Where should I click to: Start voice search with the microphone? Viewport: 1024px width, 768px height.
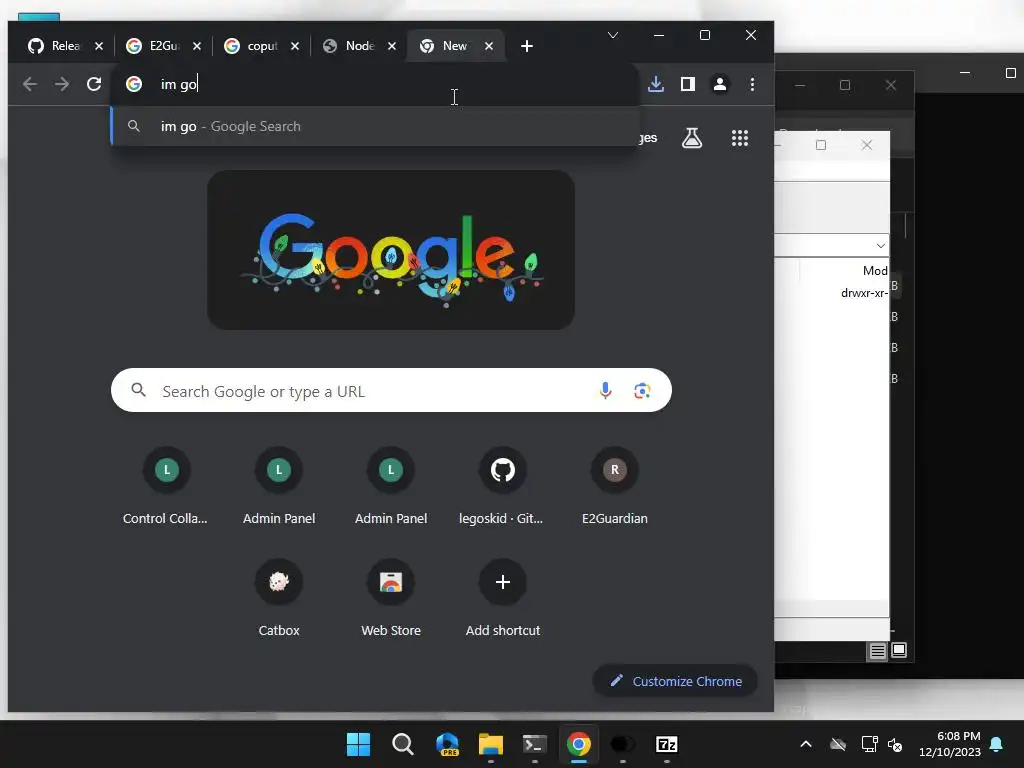[x=605, y=391]
